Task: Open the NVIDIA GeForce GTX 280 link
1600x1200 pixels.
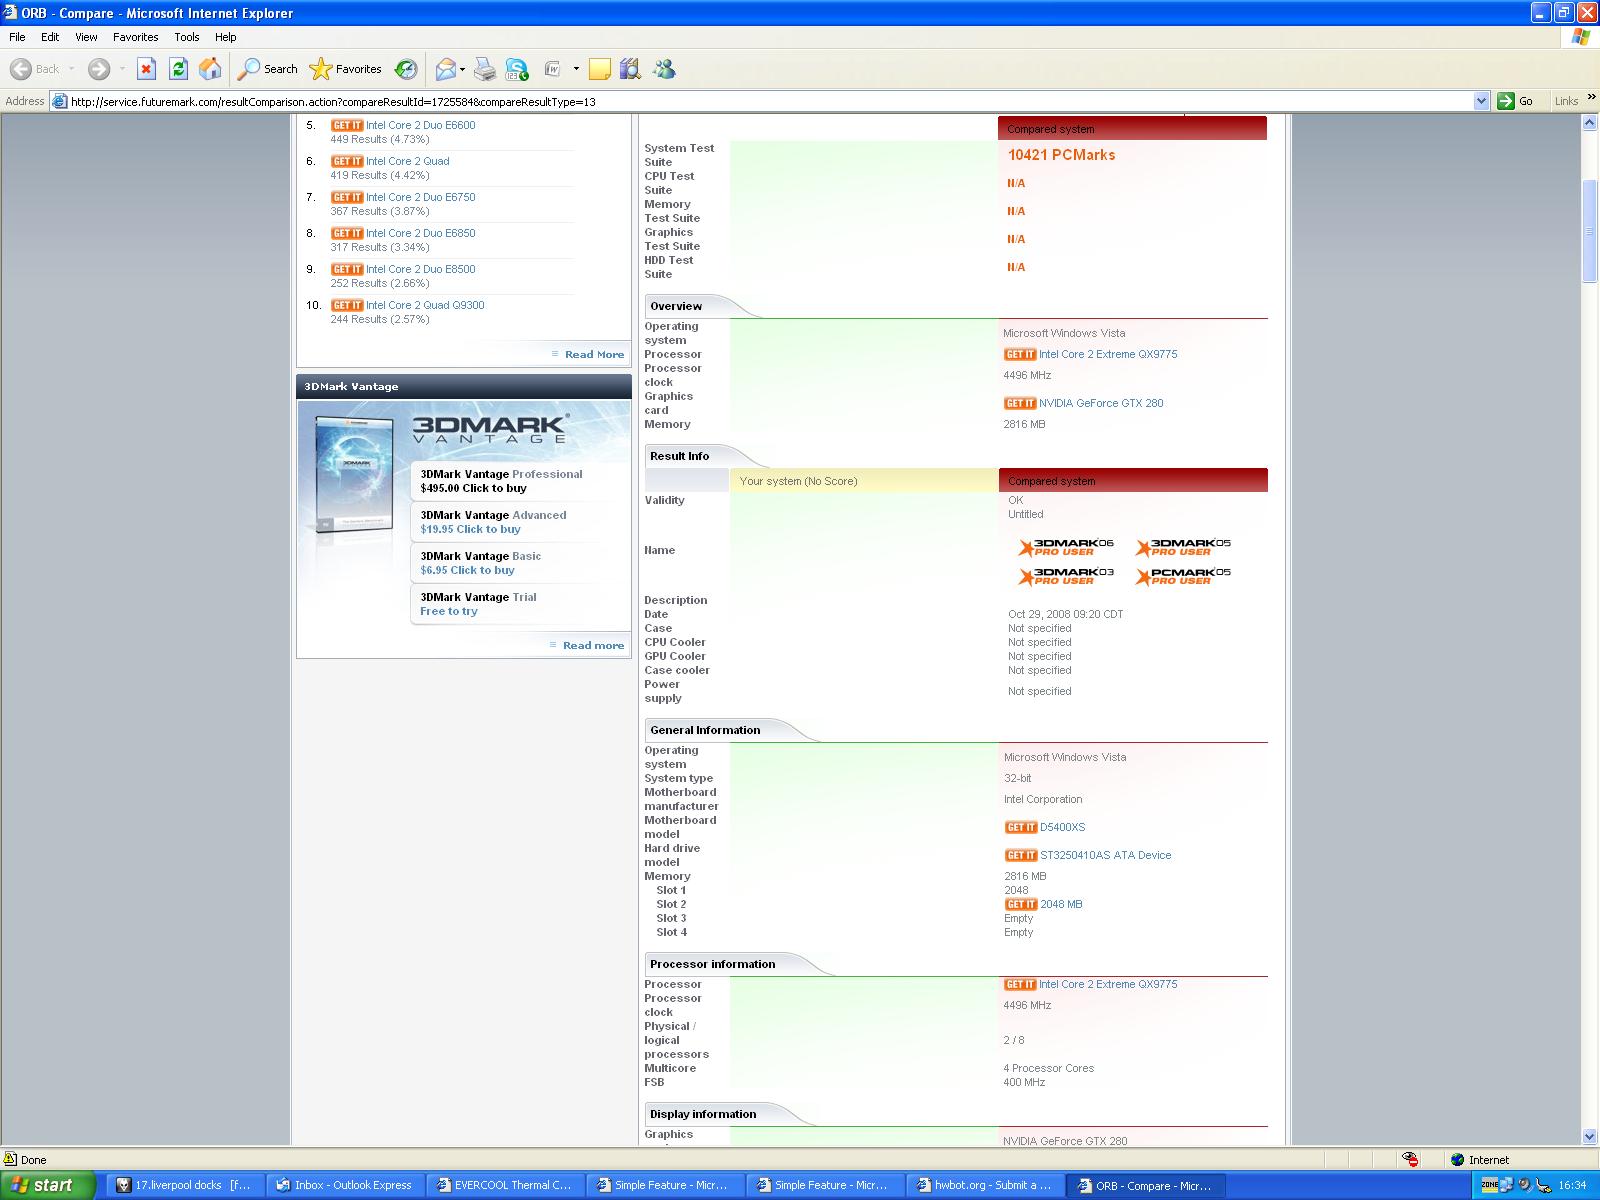Action: (x=1101, y=403)
